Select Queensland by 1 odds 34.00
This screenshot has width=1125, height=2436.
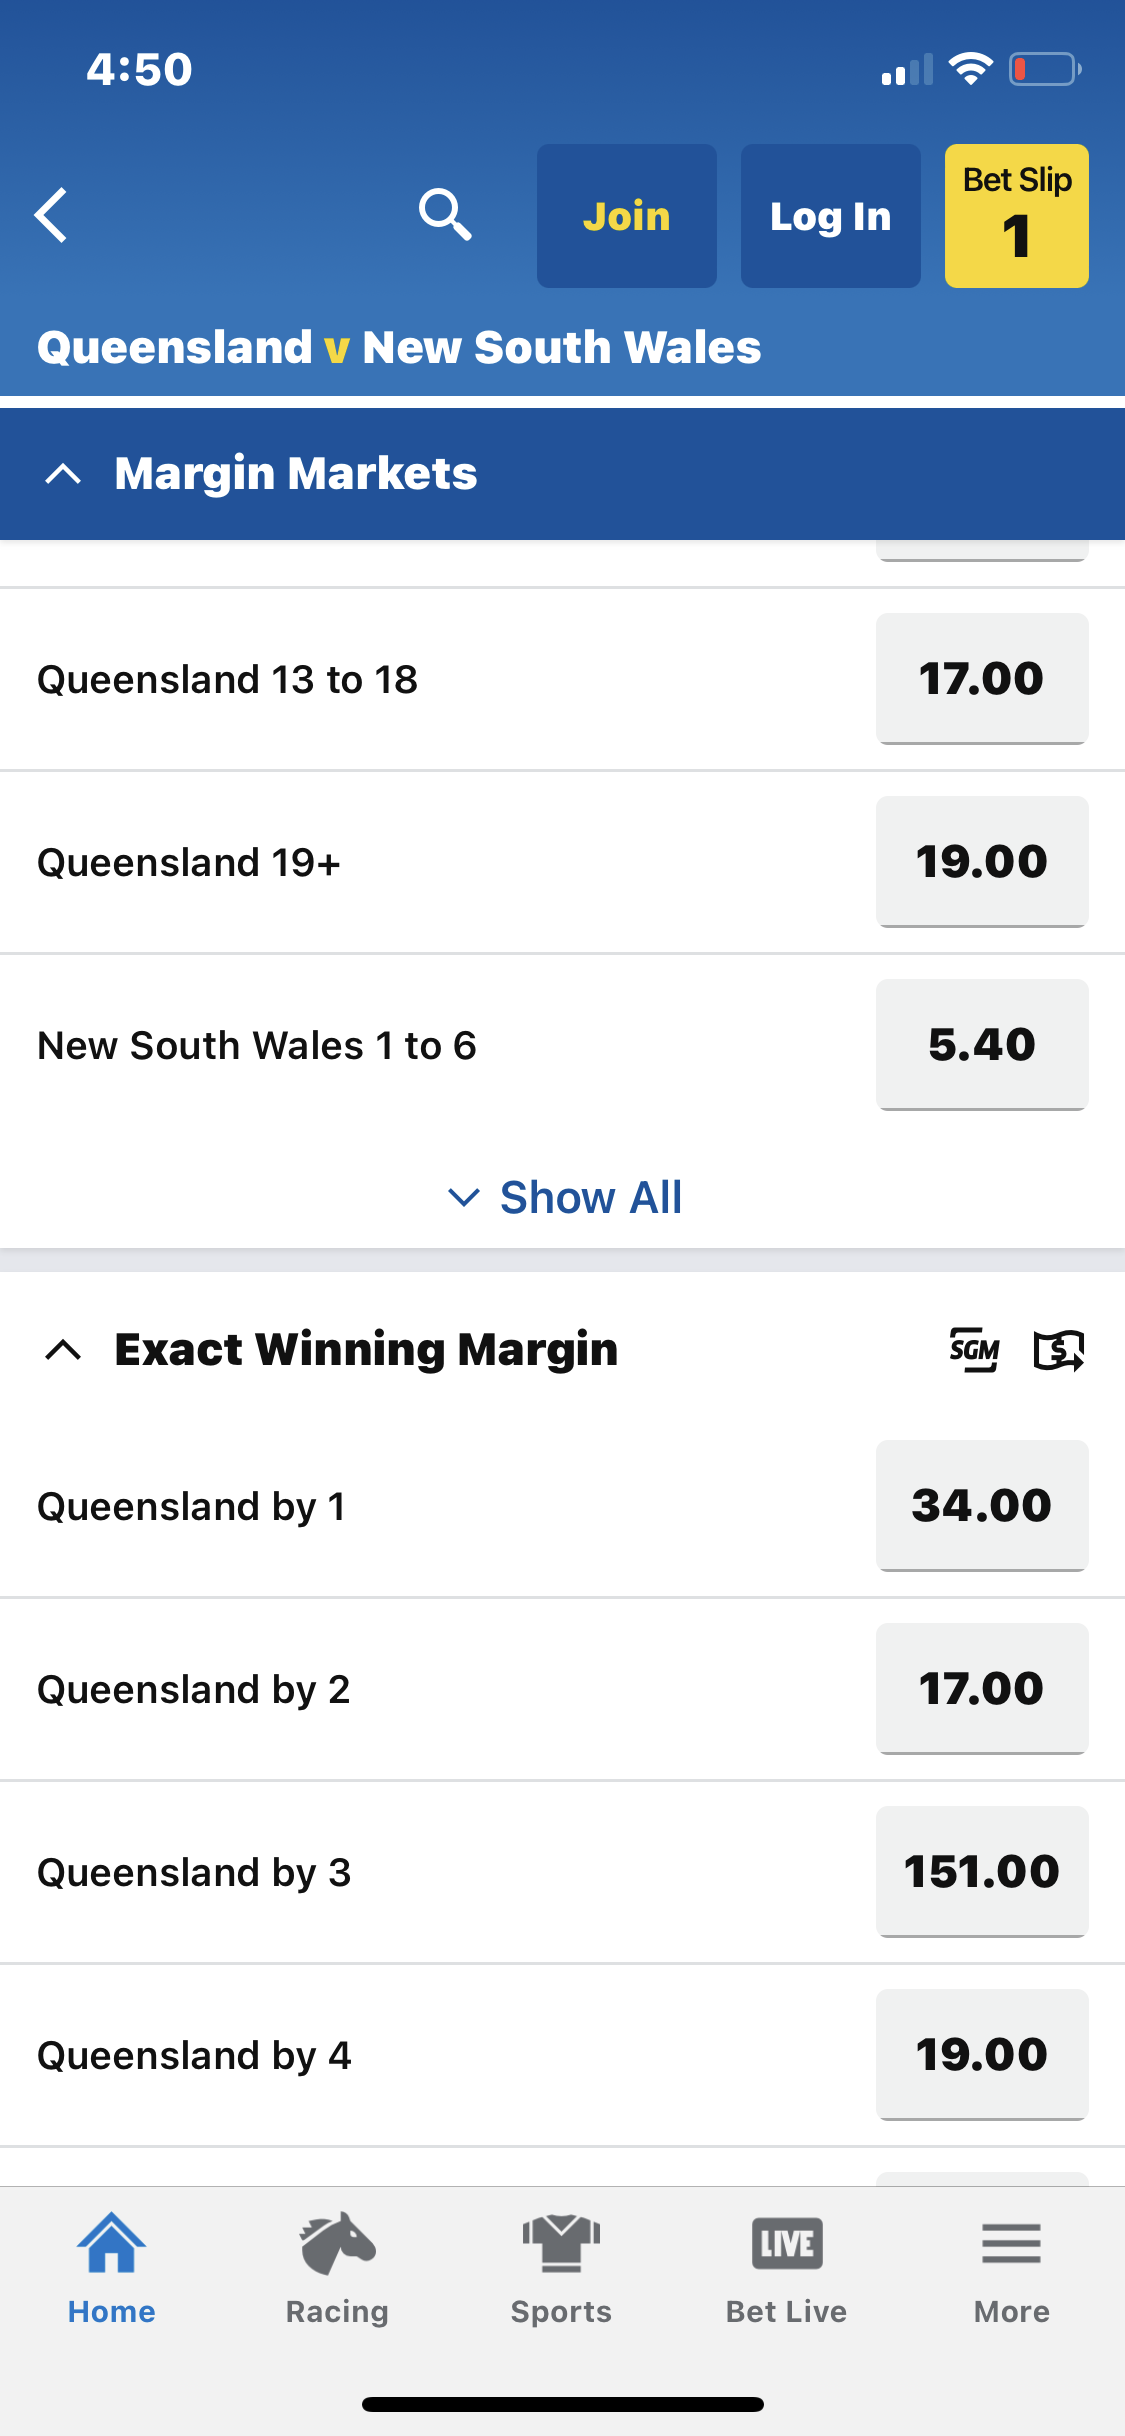coord(981,1506)
